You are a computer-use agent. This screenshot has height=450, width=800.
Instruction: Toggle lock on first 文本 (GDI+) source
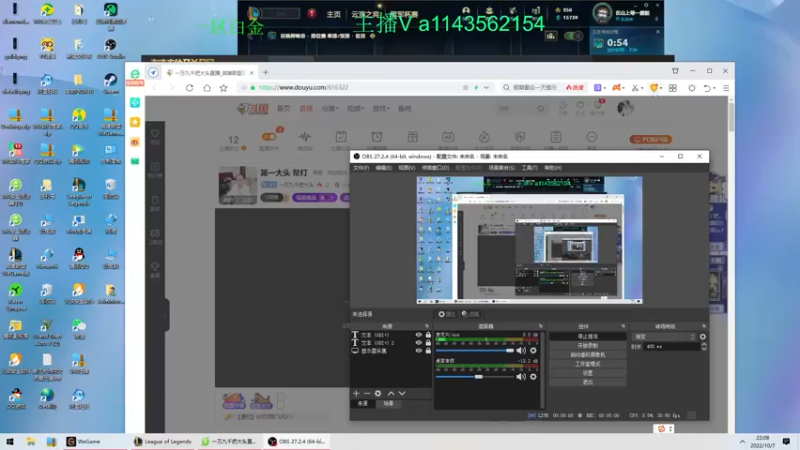(428, 335)
